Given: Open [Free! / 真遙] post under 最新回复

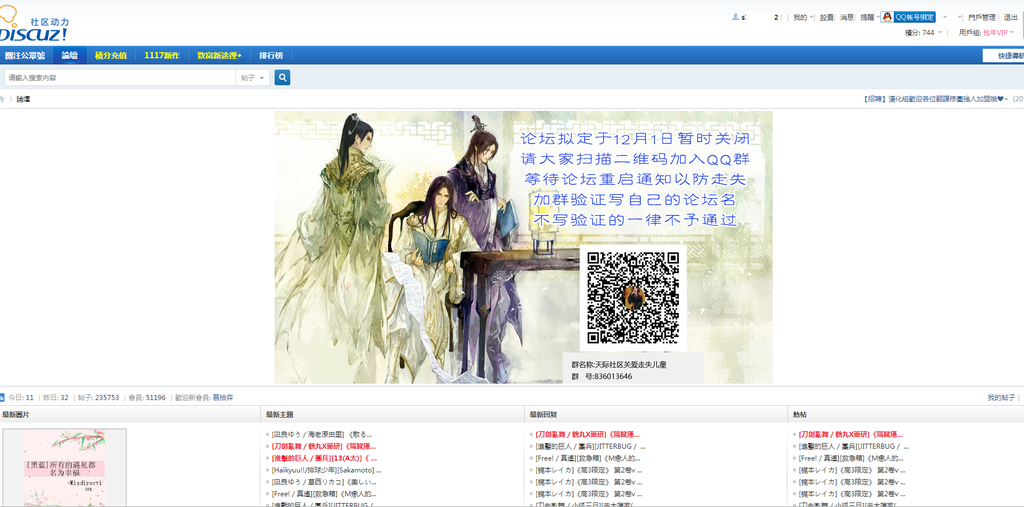Looking at the screenshot, I should click(x=589, y=458).
